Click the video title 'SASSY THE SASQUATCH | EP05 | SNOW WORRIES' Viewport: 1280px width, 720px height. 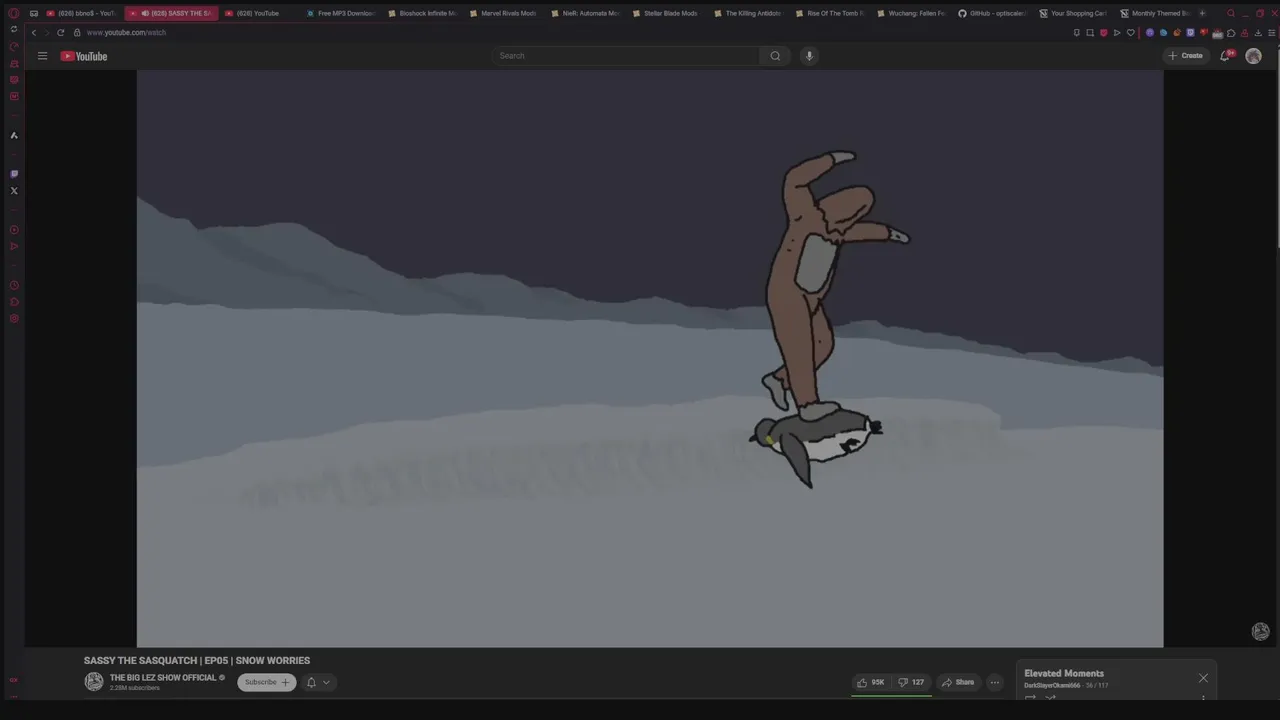197,660
